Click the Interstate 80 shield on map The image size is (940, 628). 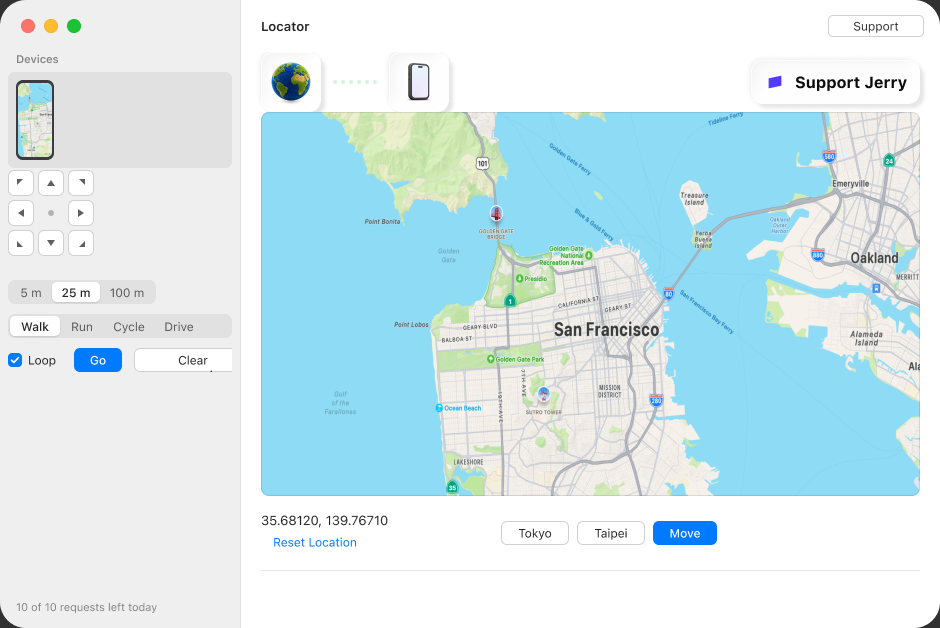pos(668,294)
